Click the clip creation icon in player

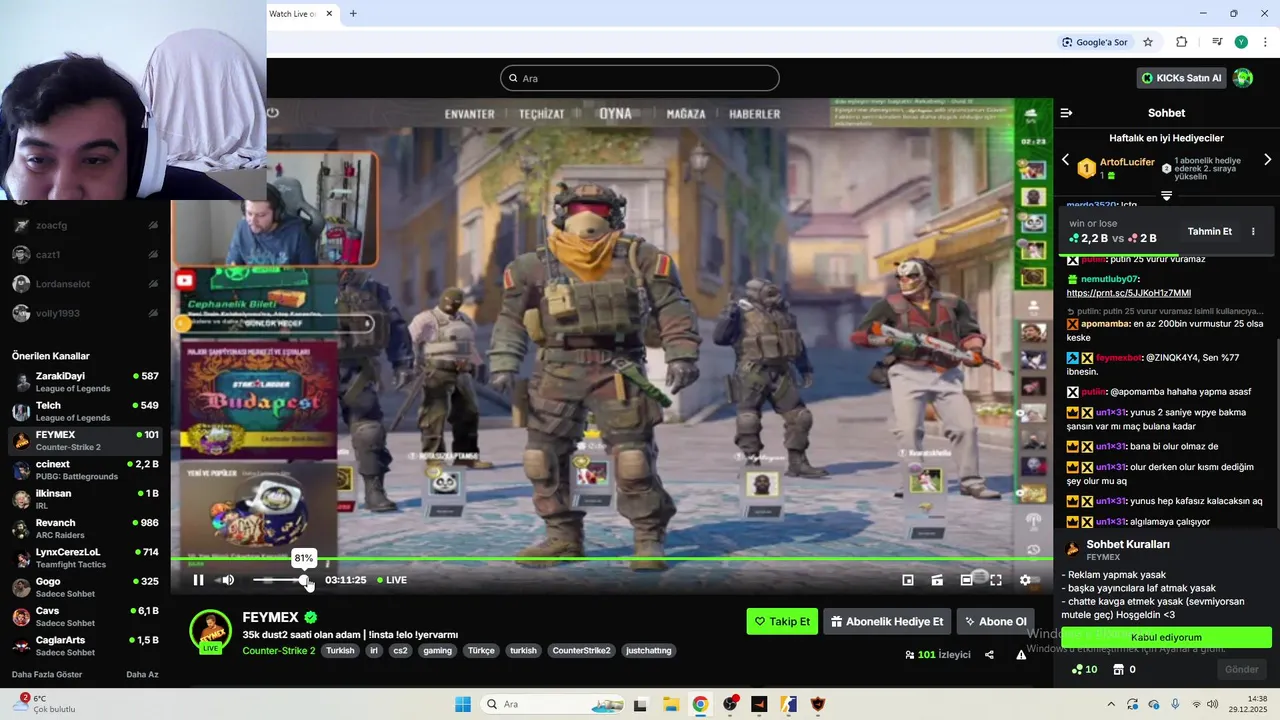coord(937,580)
